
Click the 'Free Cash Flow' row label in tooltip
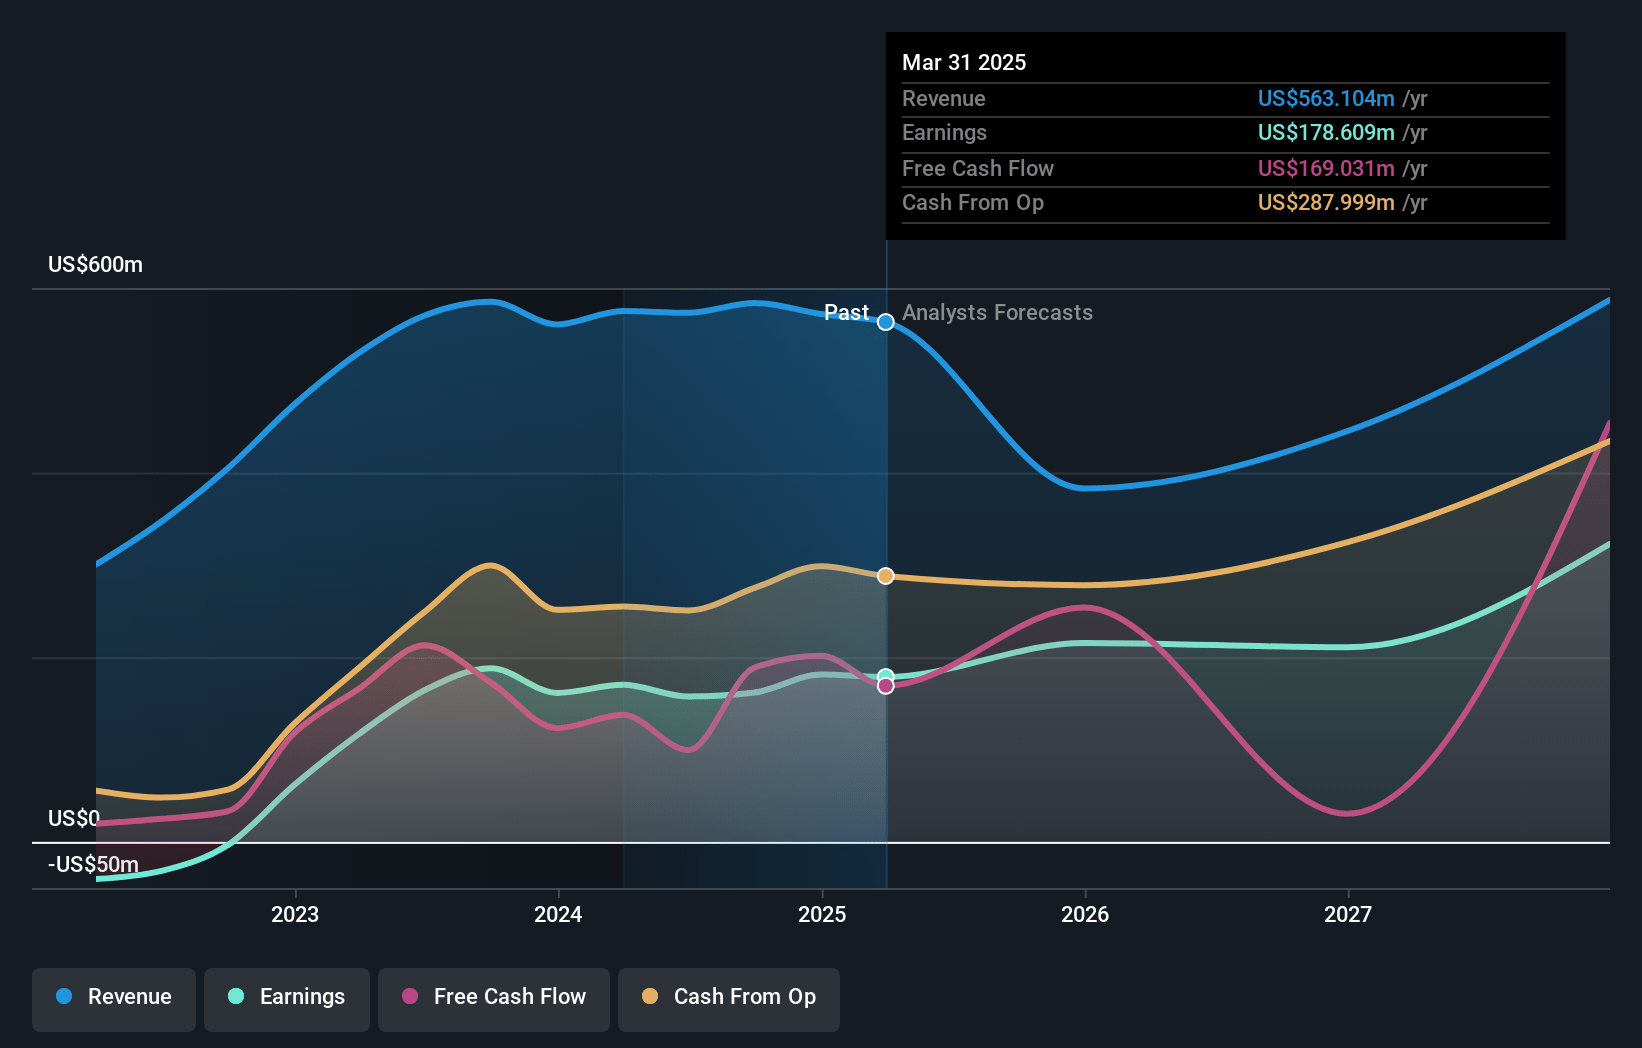click(978, 168)
